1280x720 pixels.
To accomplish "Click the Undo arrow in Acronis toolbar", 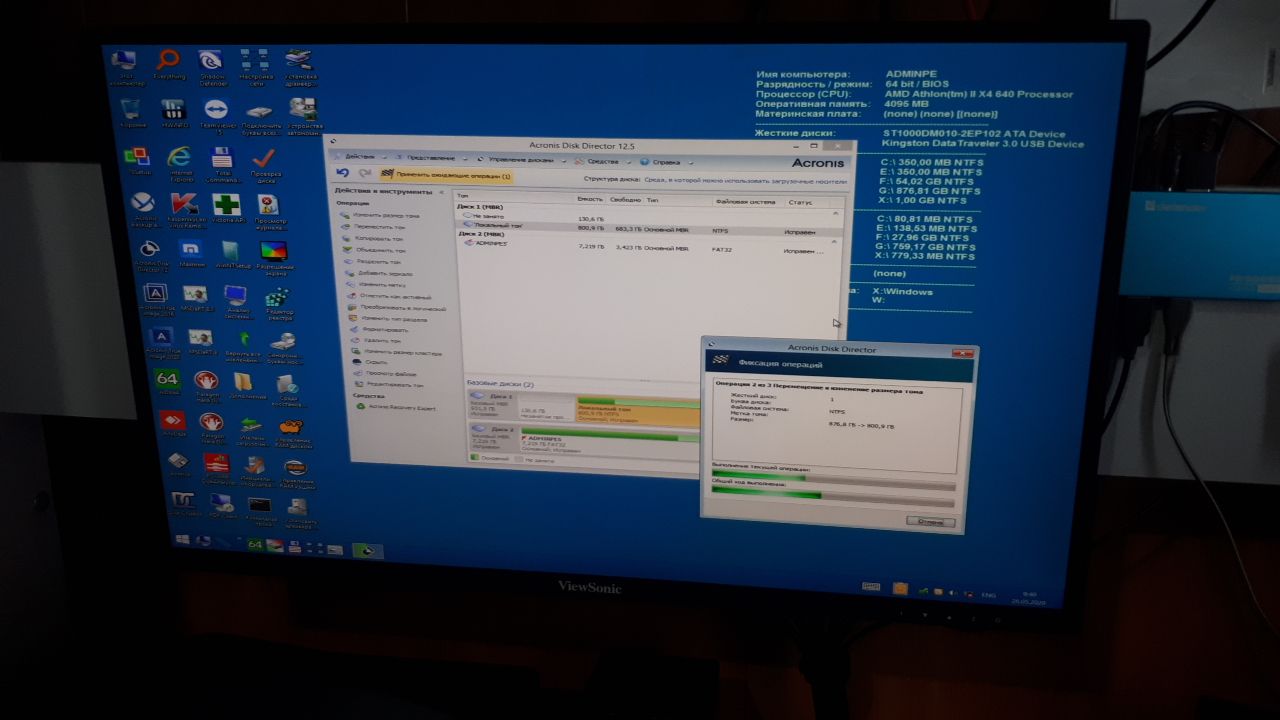I will tap(343, 173).
